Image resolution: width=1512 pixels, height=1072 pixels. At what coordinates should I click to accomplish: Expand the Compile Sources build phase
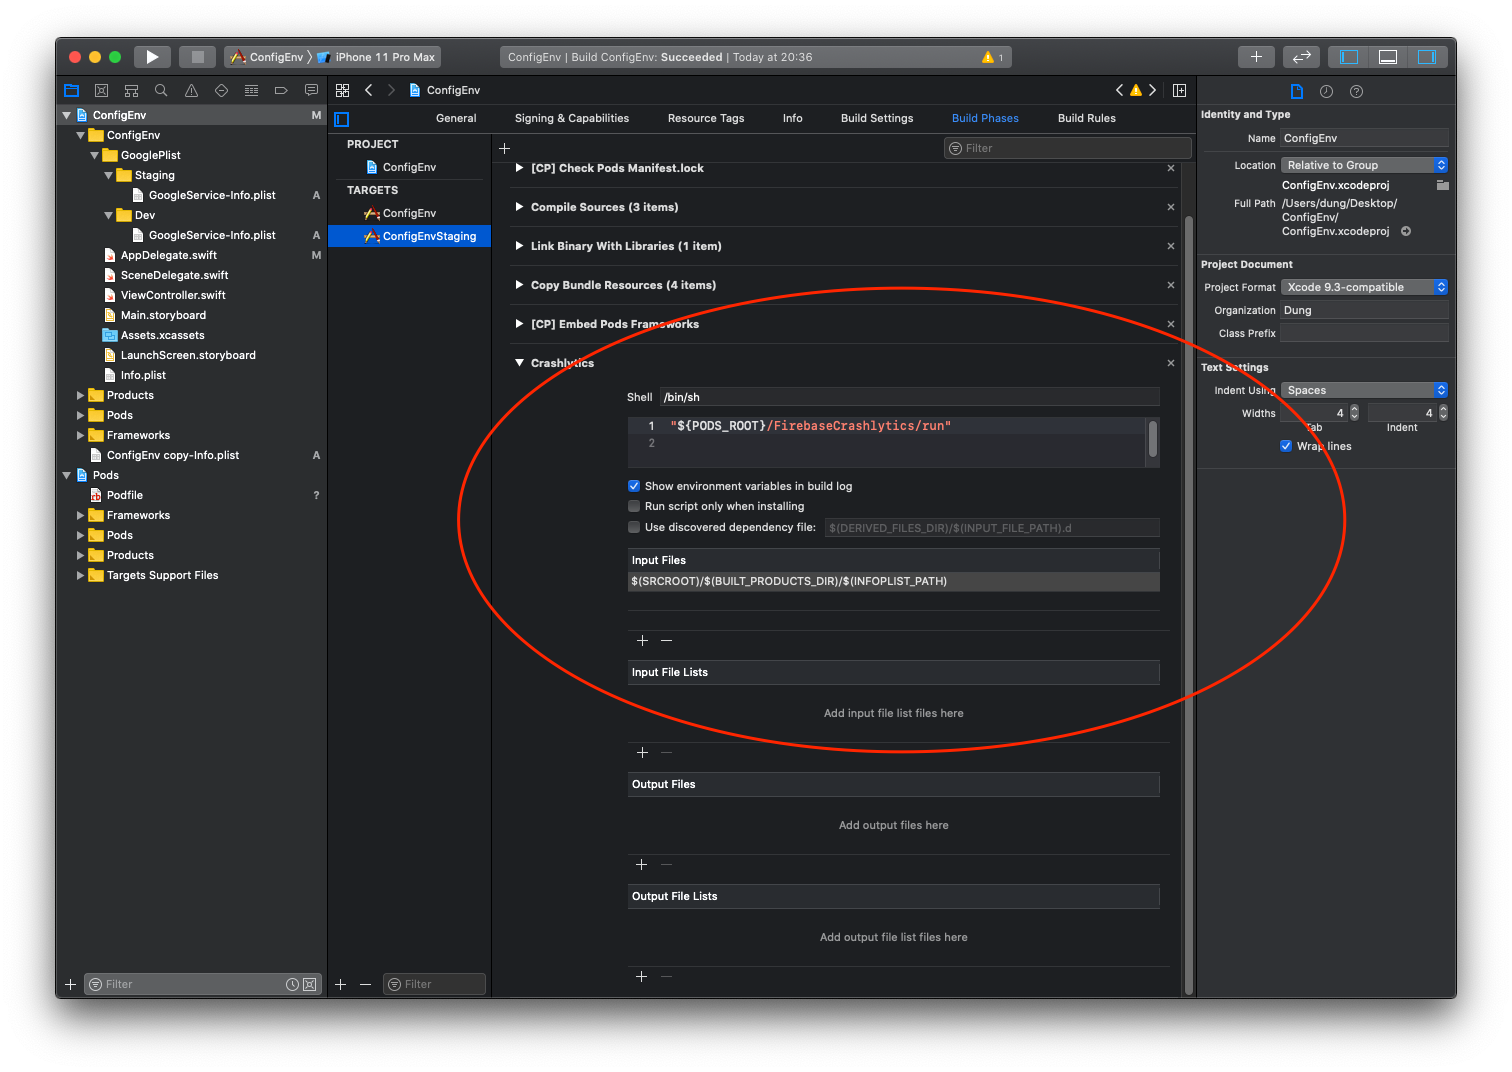519,207
